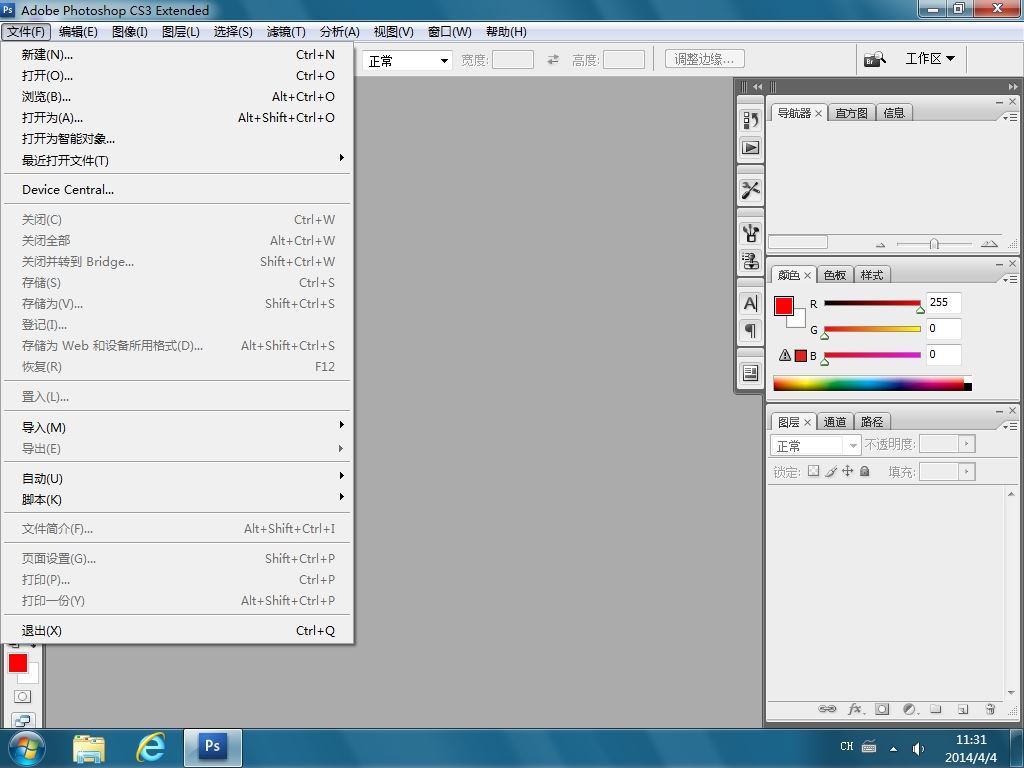Open the Clone Source stamp panel icon
The image size is (1024, 768).
(750, 261)
